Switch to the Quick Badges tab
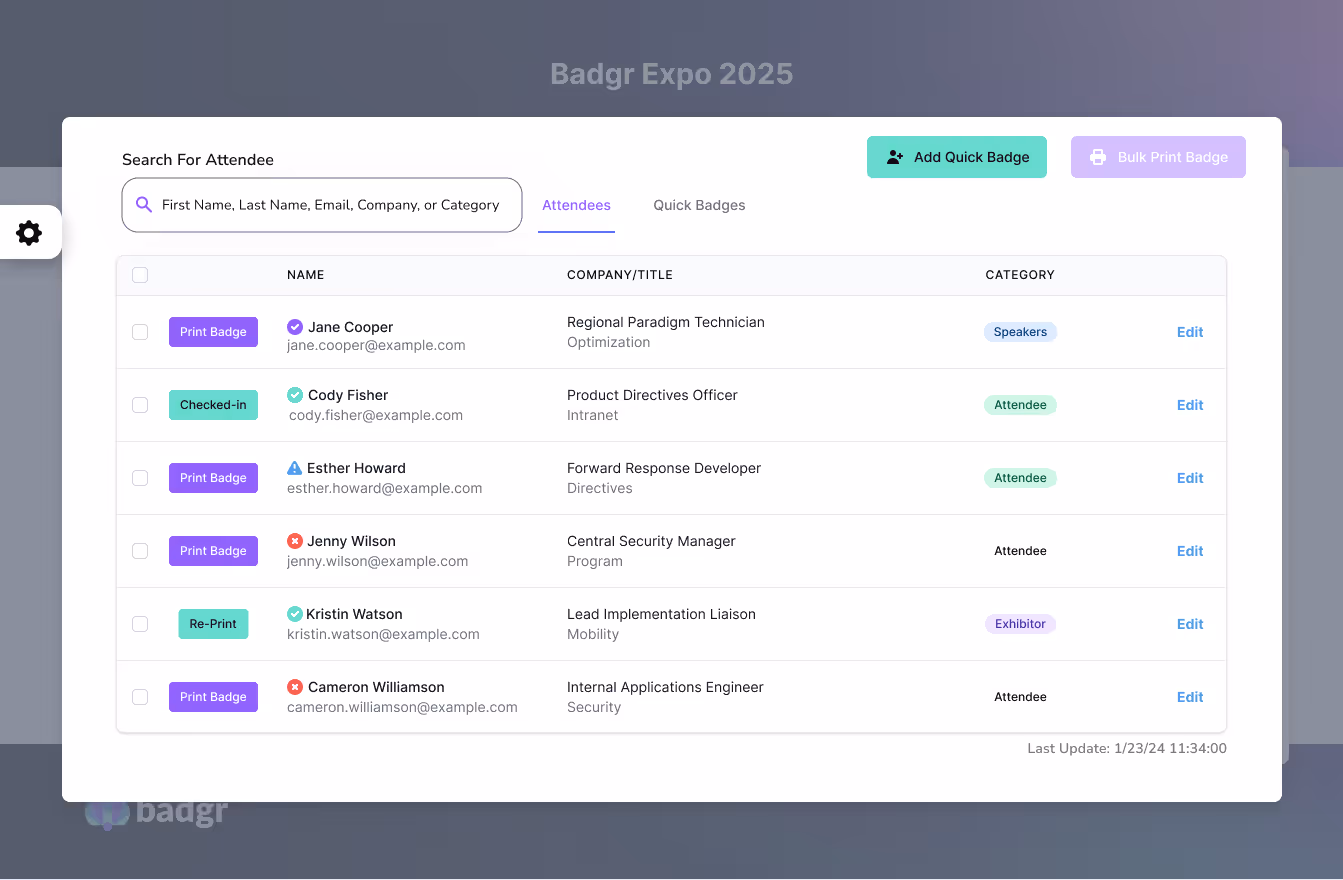This screenshot has width=1343, height=880. pos(699,205)
